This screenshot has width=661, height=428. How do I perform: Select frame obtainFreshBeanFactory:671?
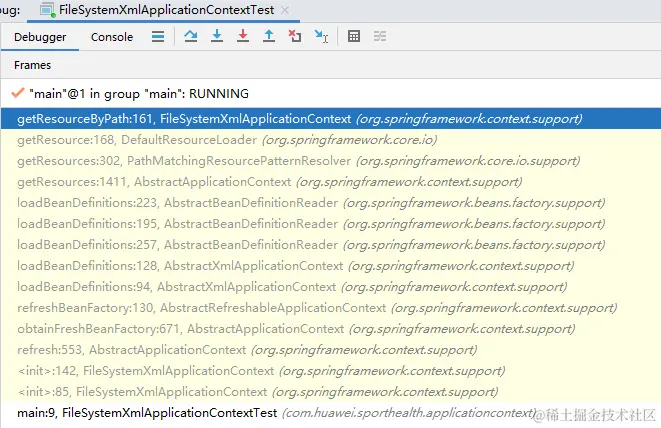tap(331, 329)
